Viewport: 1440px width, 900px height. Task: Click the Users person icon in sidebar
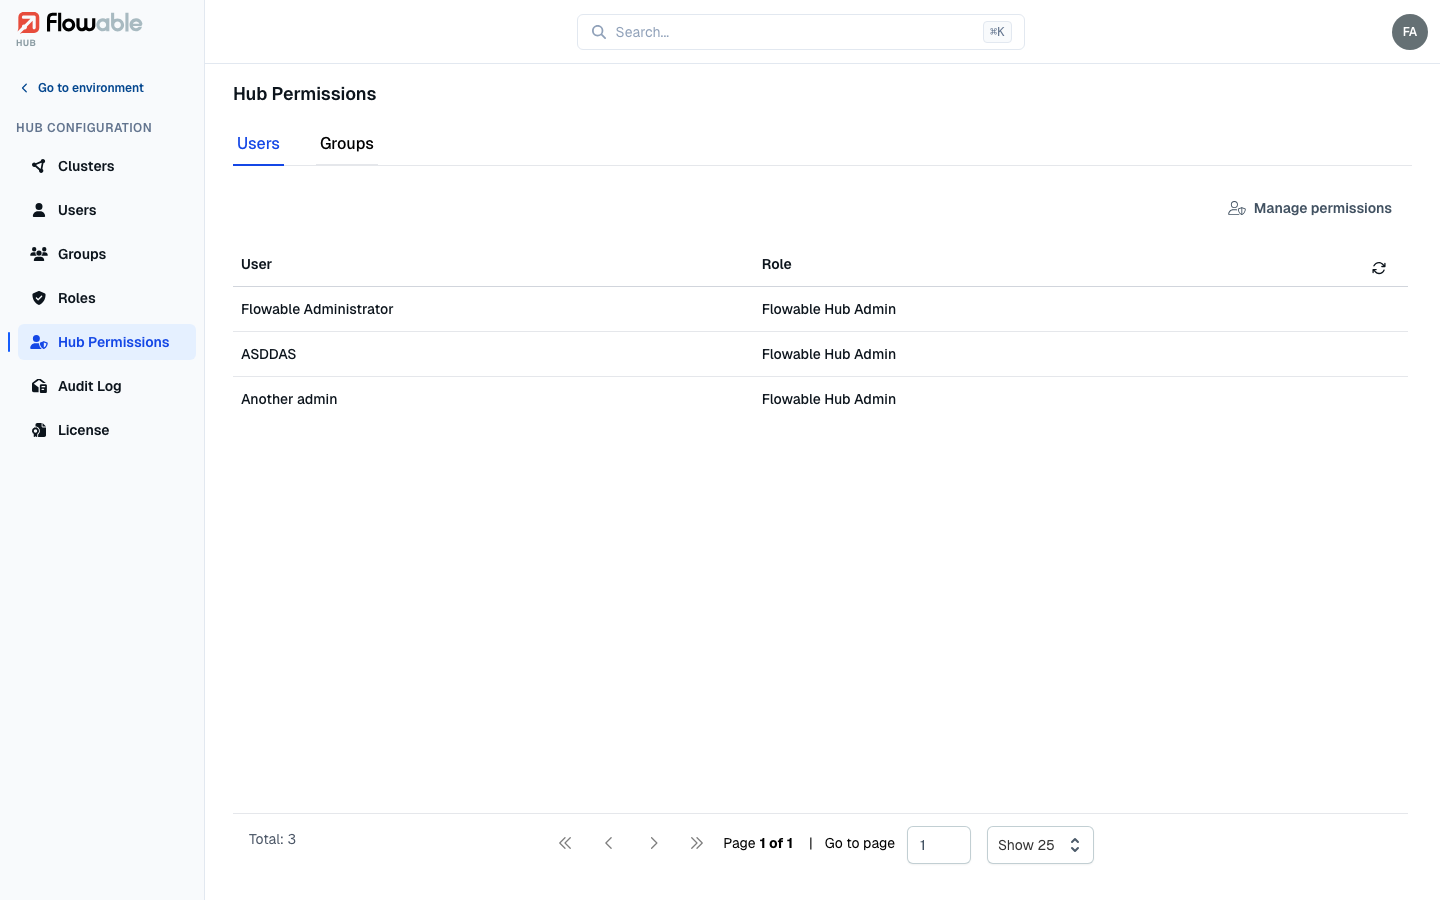click(39, 210)
